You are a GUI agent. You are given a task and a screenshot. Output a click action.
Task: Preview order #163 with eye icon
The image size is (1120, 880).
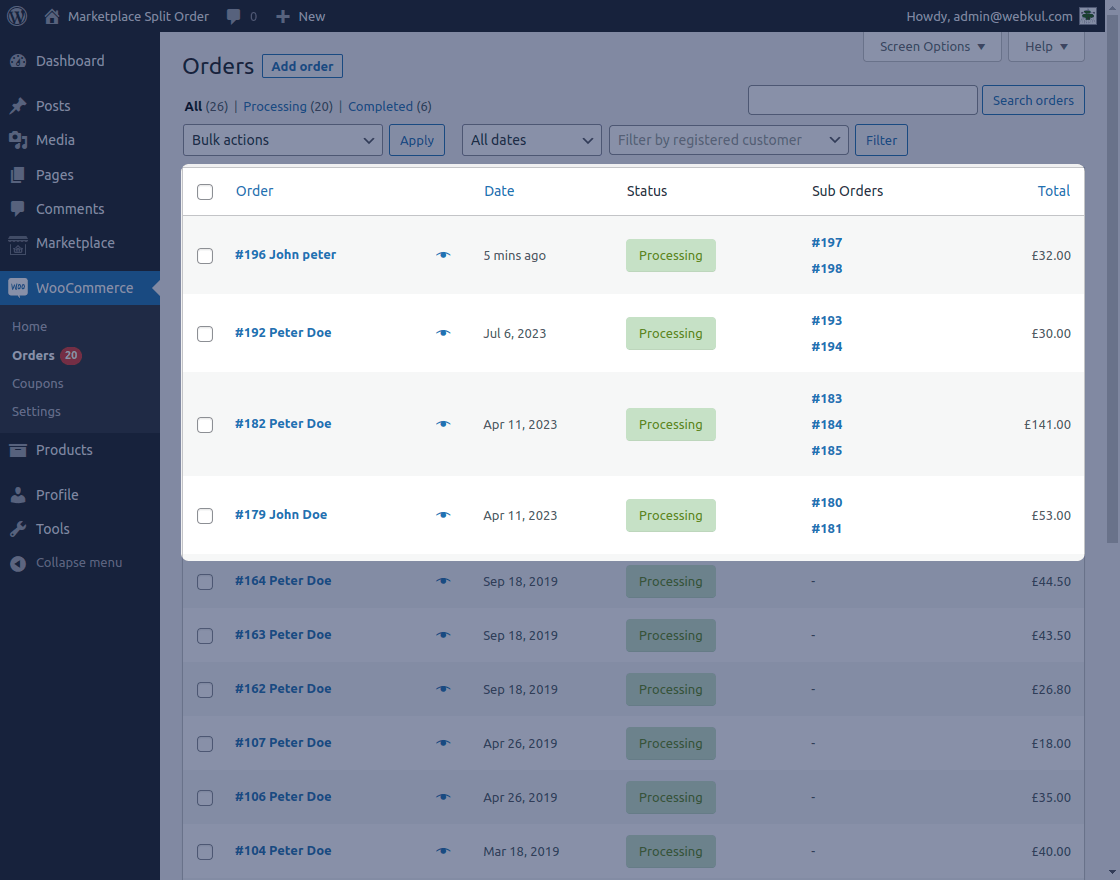(443, 635)
